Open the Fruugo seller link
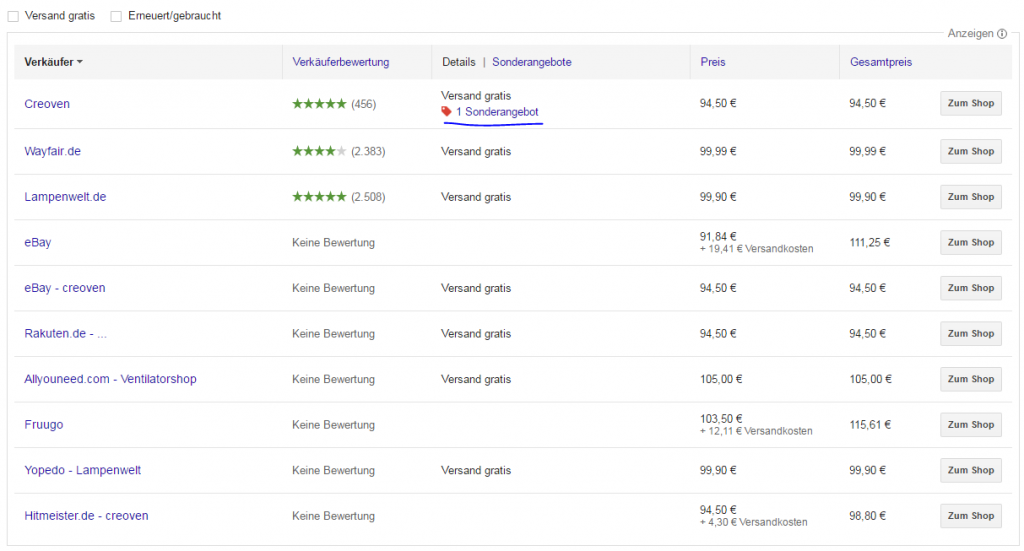The width and height of the screenshot is (1024, 551). click(x=44, y=425)
